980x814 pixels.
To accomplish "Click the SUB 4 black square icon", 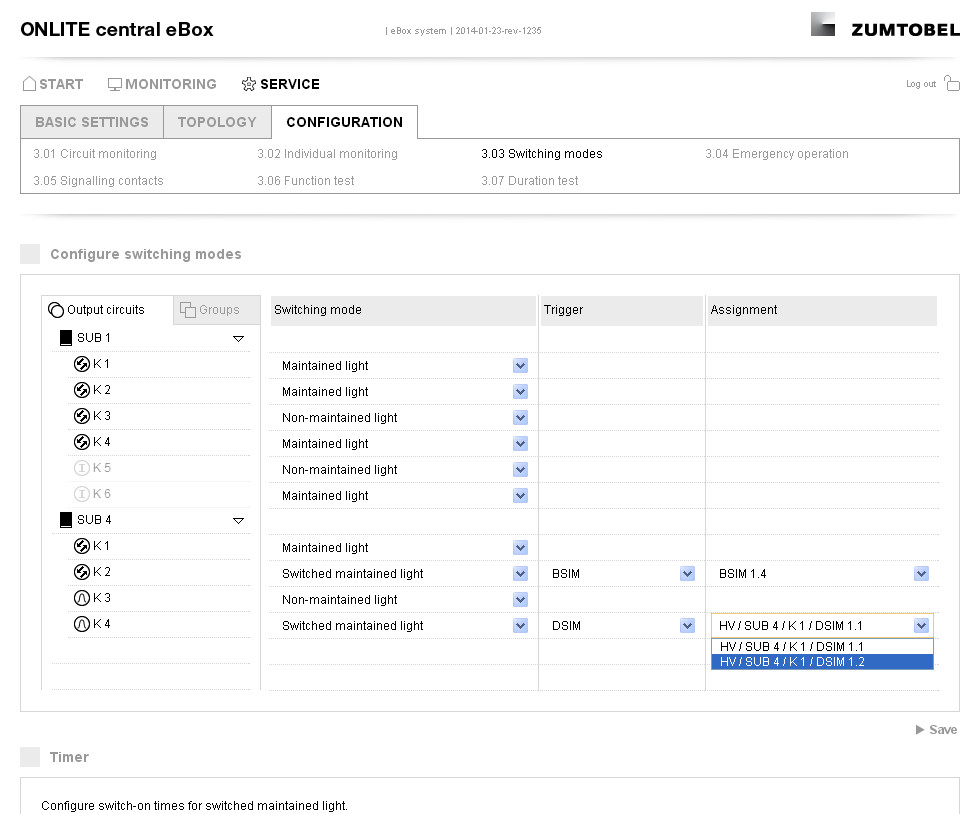I will [66, 520].
